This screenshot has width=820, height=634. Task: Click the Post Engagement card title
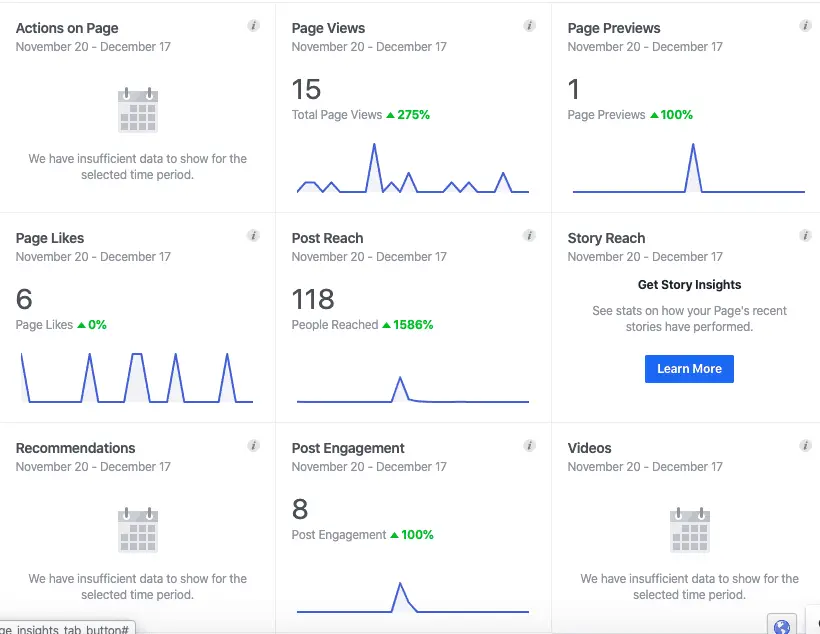[348, 448]
